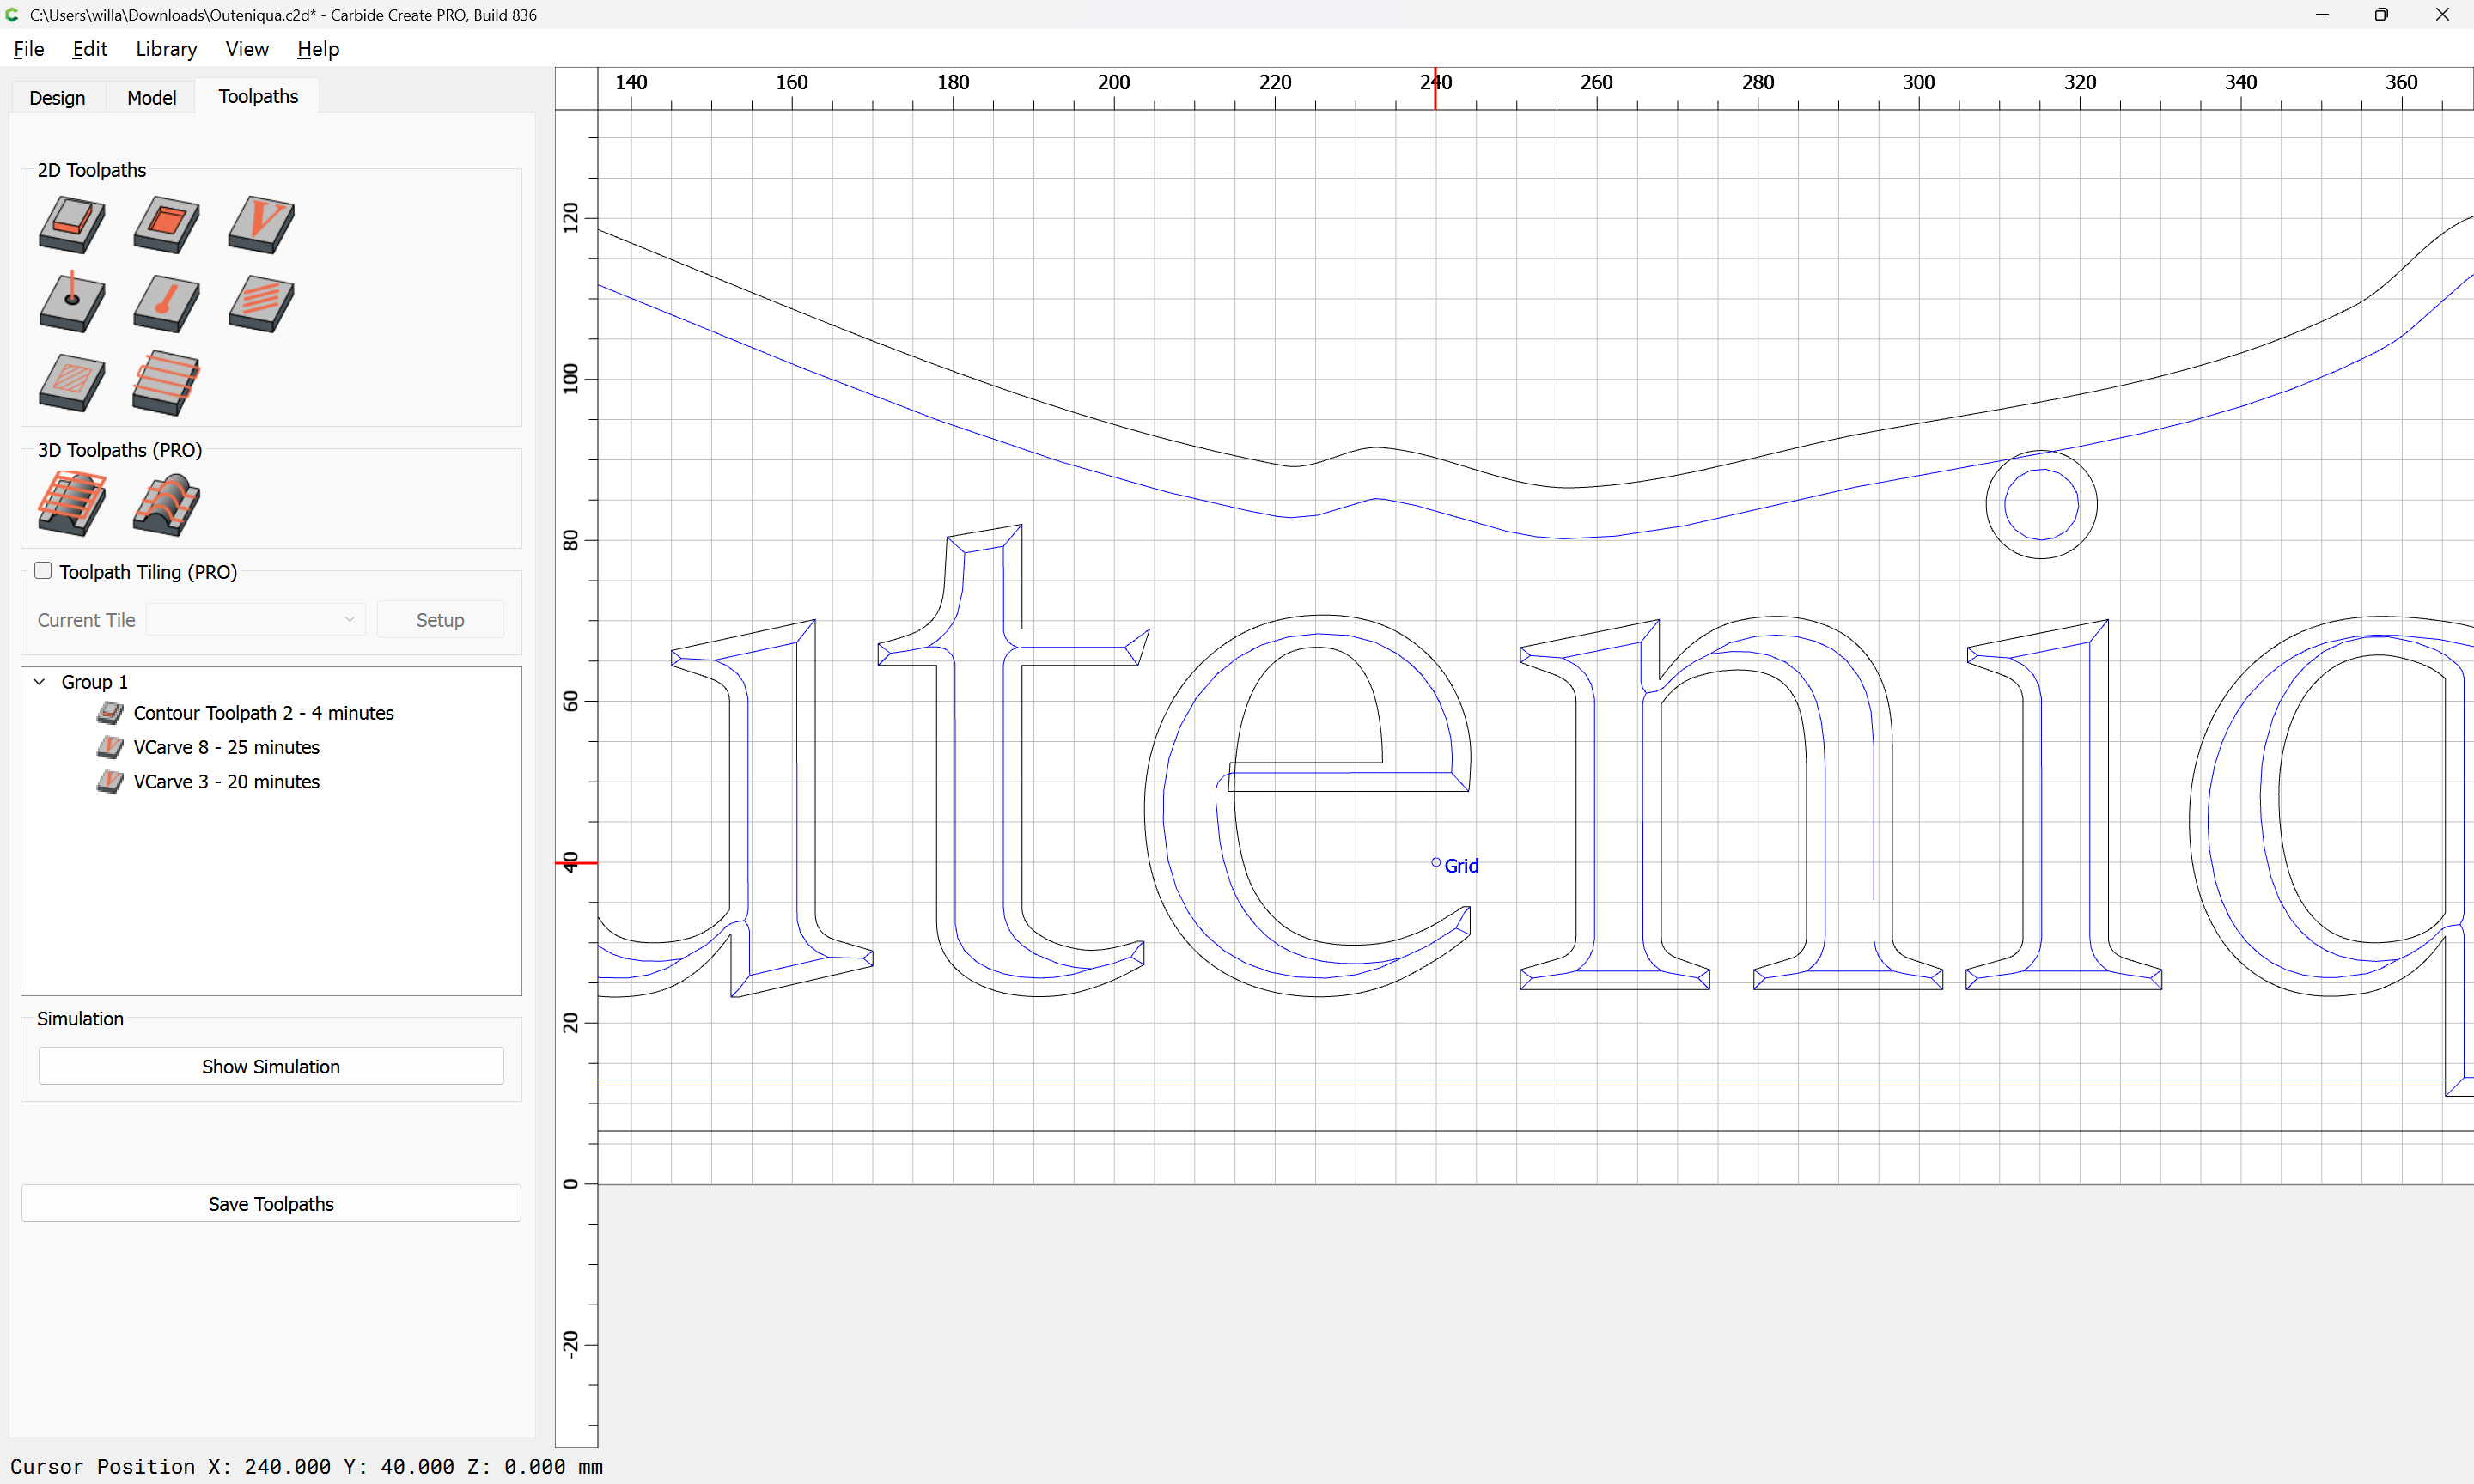2474x1484 pixels.
Task: Open the Library menu
Action: (x=165, y=49)
